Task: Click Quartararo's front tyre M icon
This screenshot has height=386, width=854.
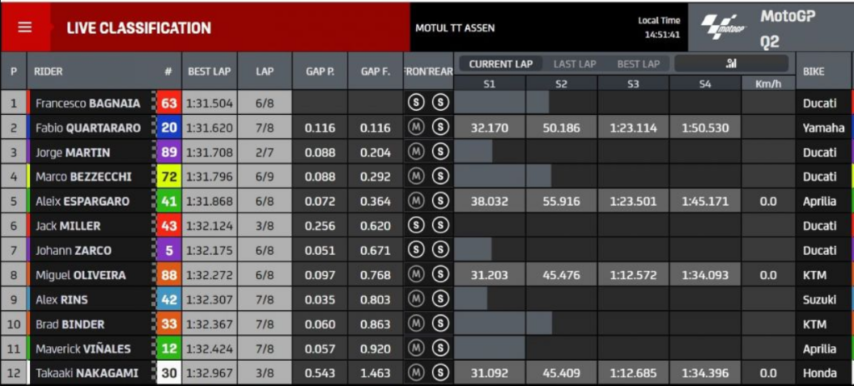Action: coord(416,127)
